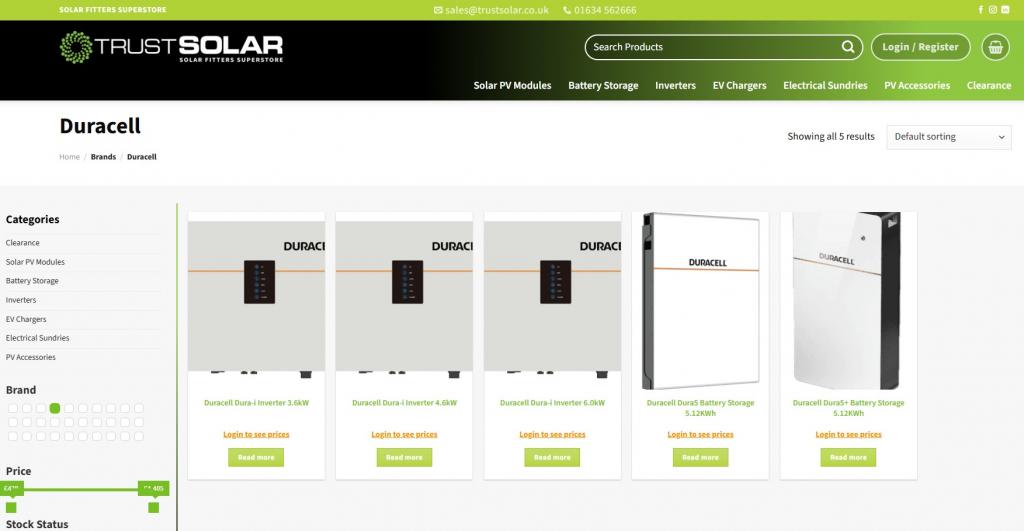Open Electrical Sundries navigation item
The width and height of the screenshot is (1024, 531).
tap(825, 86)
